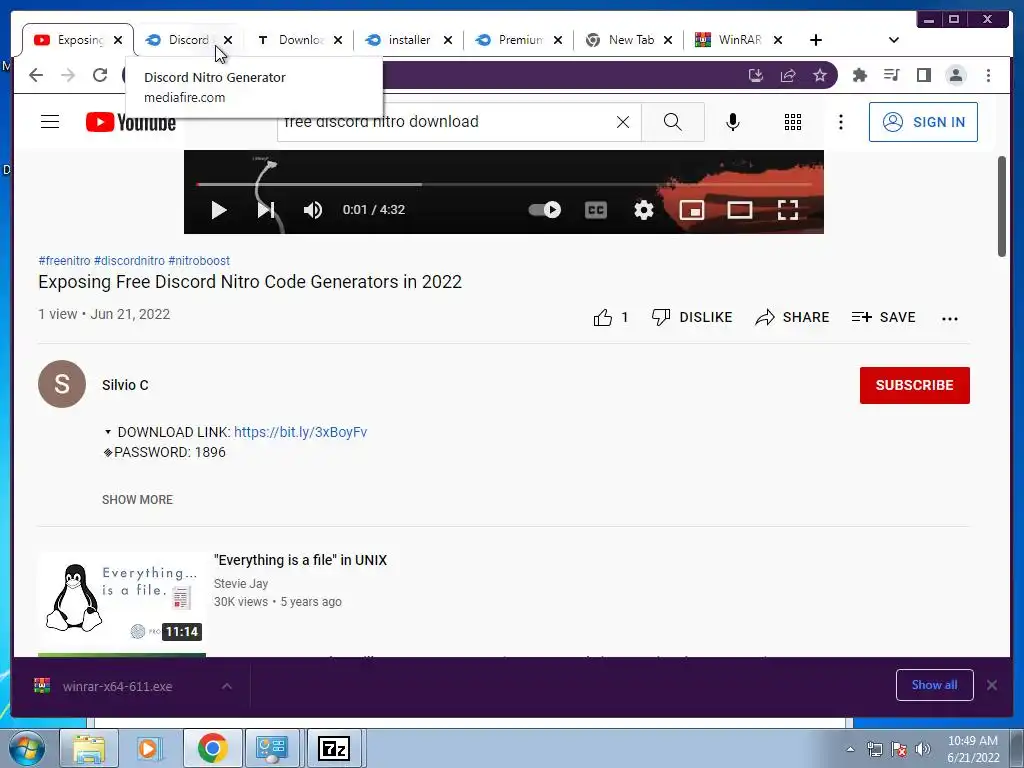Switch to the Exposing YouTube tab
Screen dimensions: 1024x768
(78, 40)
